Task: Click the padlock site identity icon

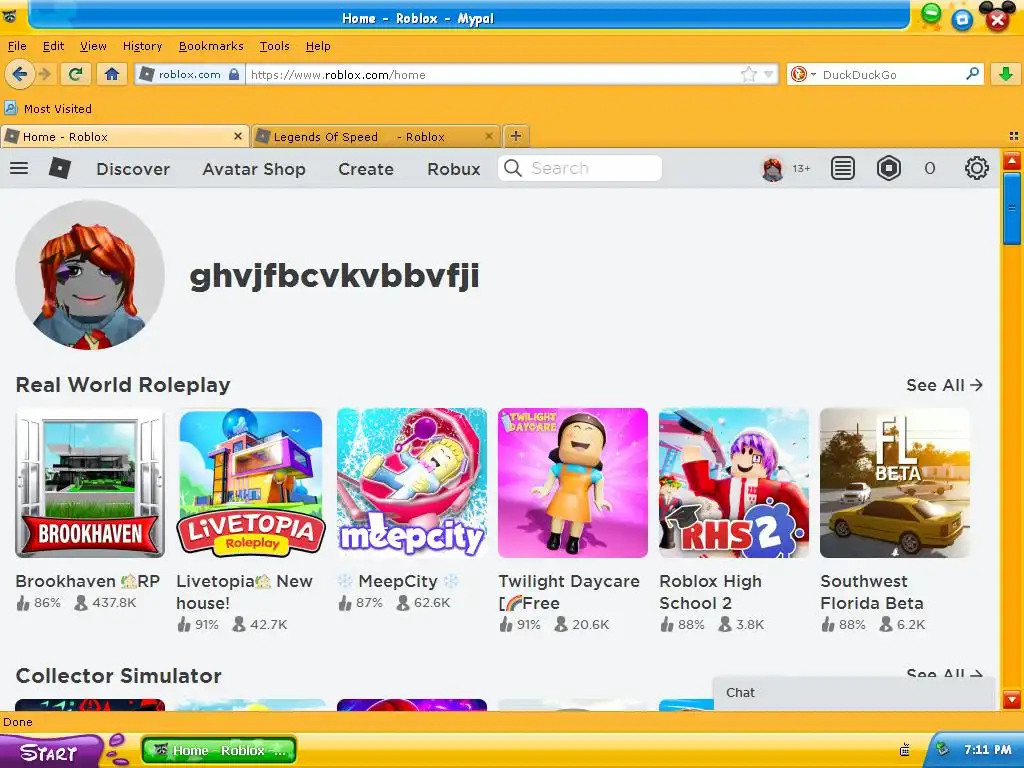Action: click(x=234, y=74)
